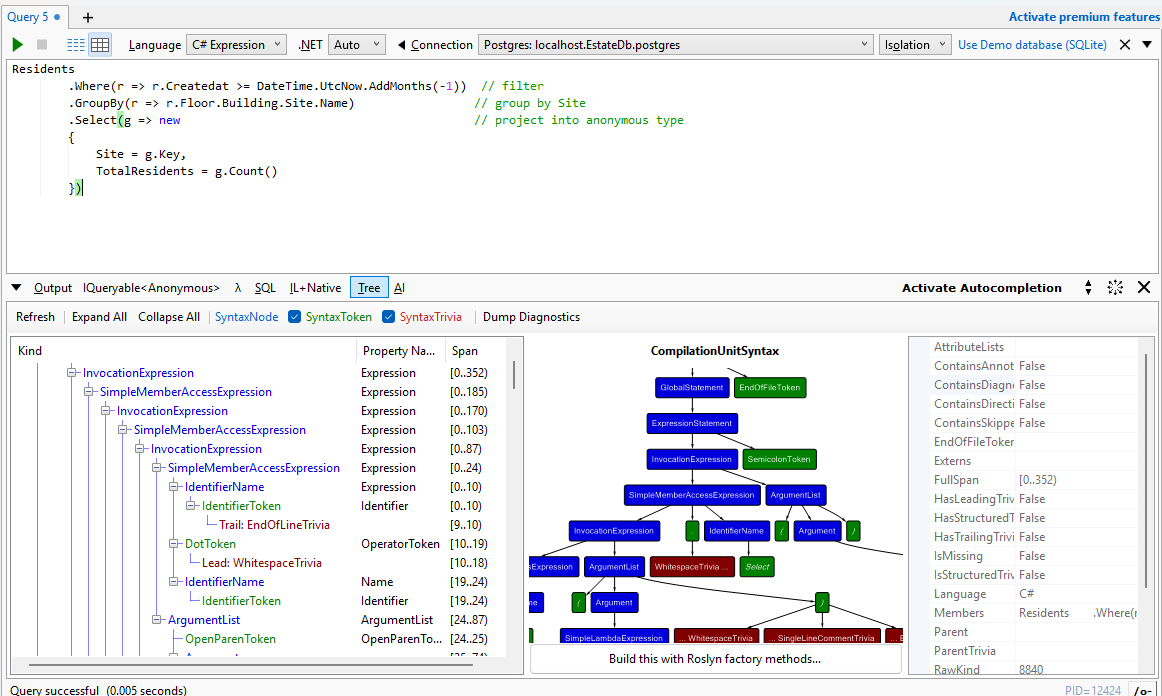Switch to the SQL results tab
This screenshot has height=696, width=1162.
[x=265, y=287]
